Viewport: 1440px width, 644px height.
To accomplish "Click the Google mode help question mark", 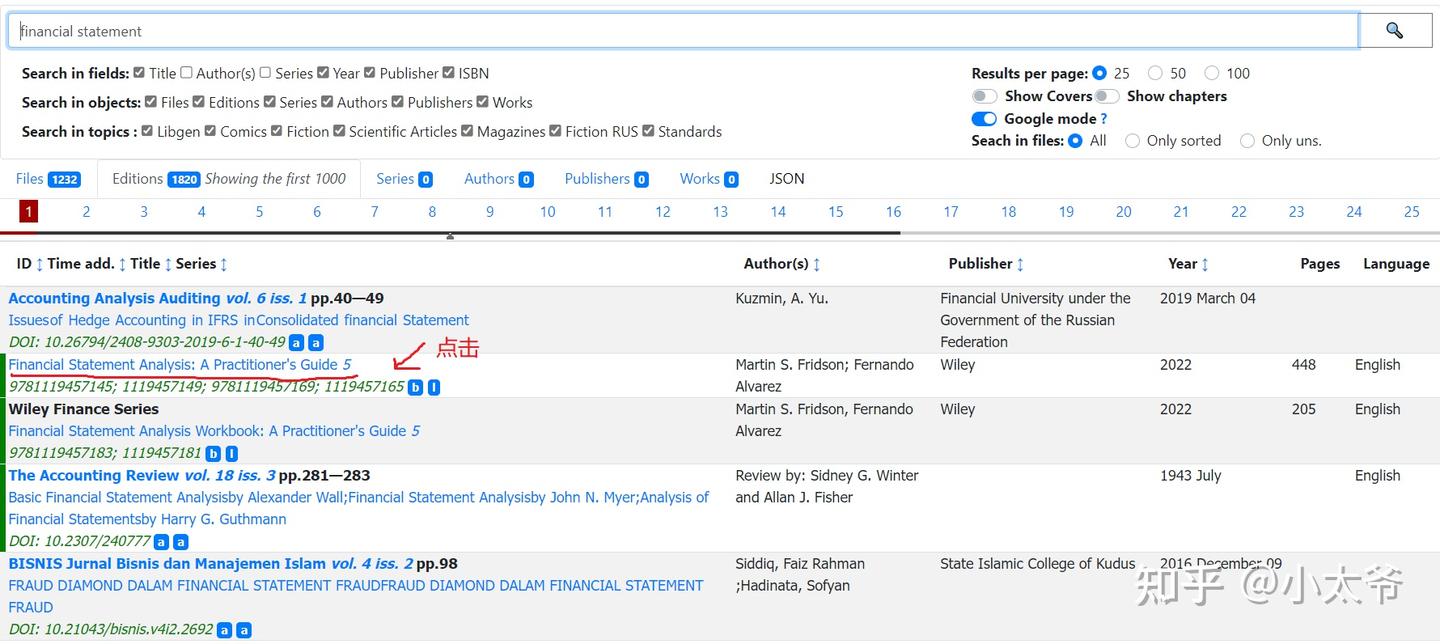I will pyautogui.click(x=1103, y=119).
